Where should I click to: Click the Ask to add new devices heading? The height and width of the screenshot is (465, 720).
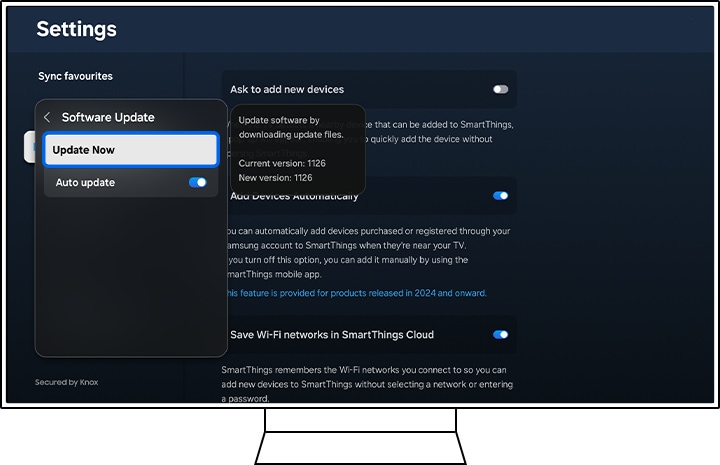pyautogui.click(x=287, y=90)
